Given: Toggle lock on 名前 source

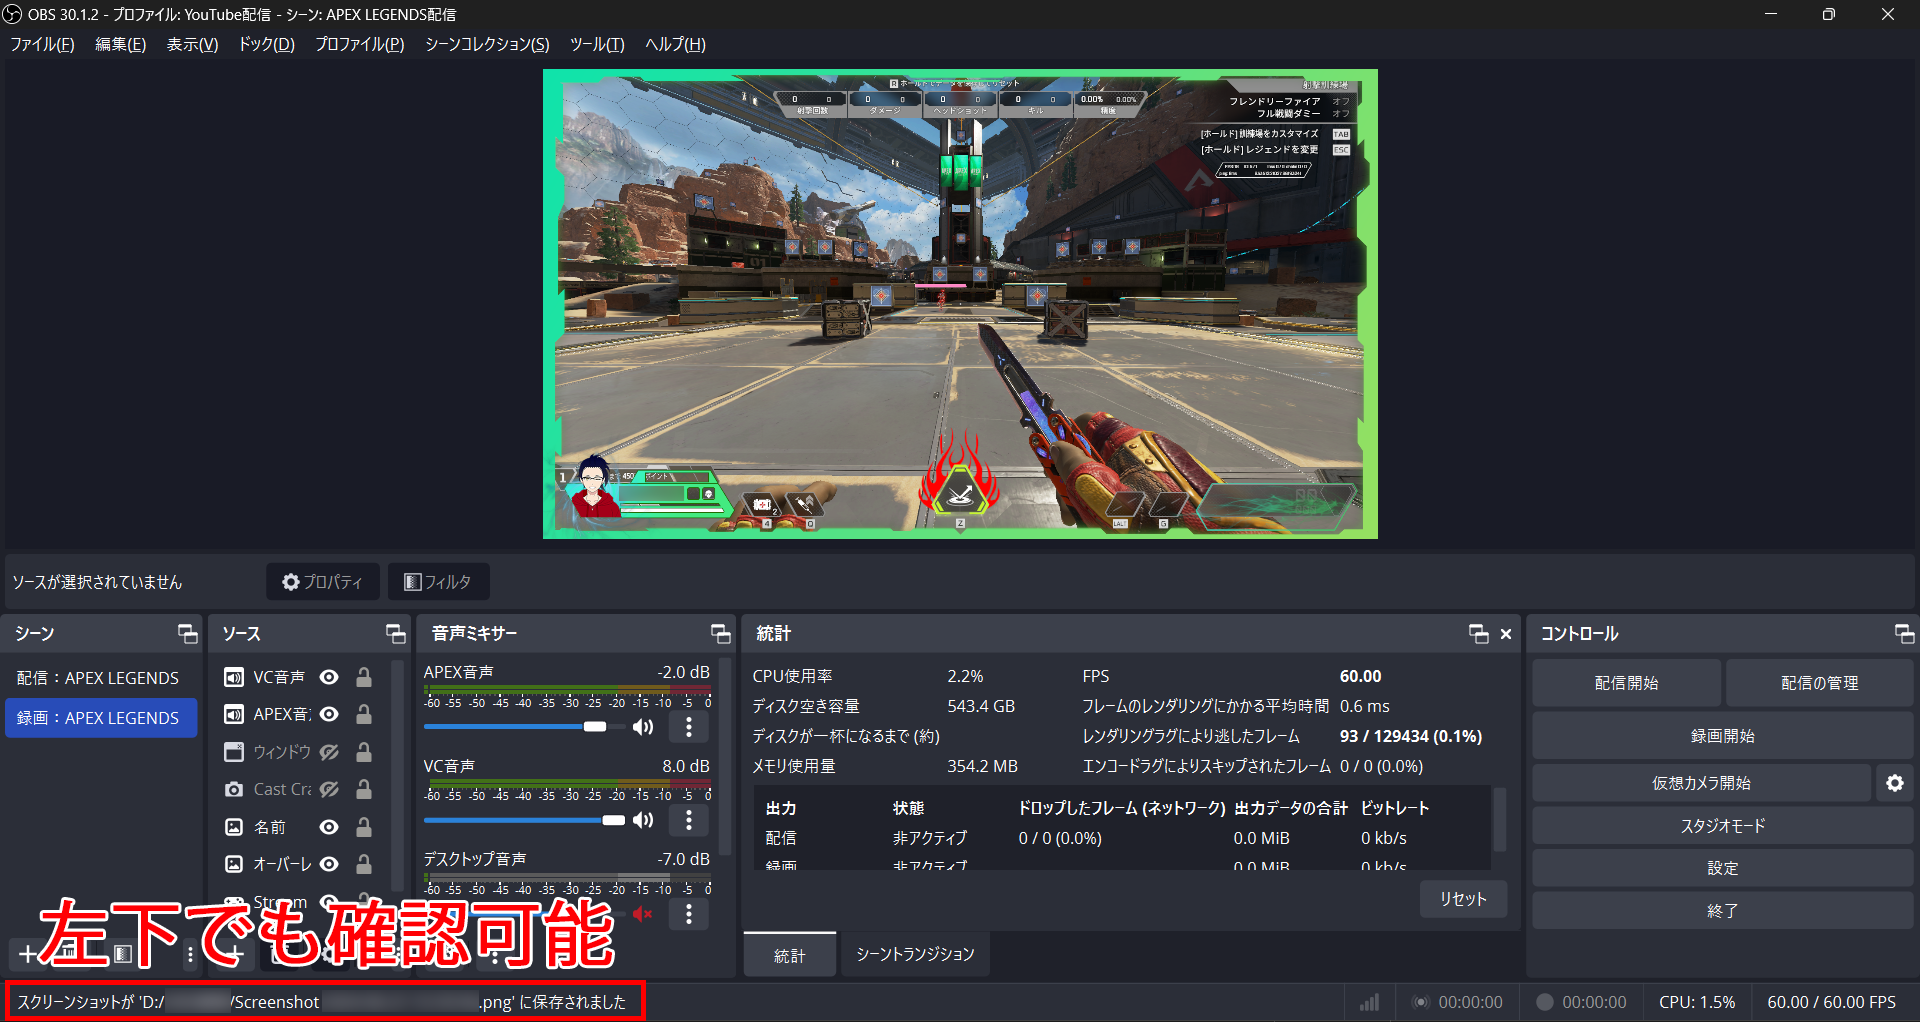Looking at the screenshot, I should (364, 827).
